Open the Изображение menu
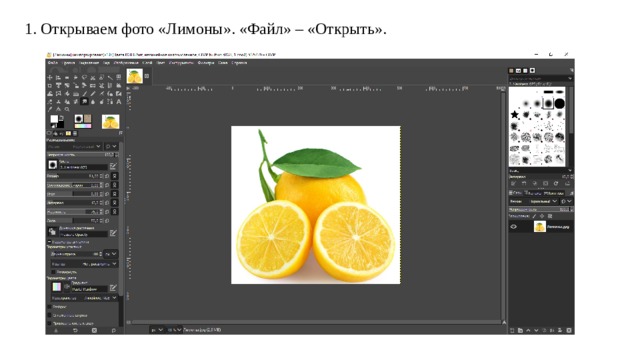The height and width of the screenshot is (360, 640). [x=126, y=63]
